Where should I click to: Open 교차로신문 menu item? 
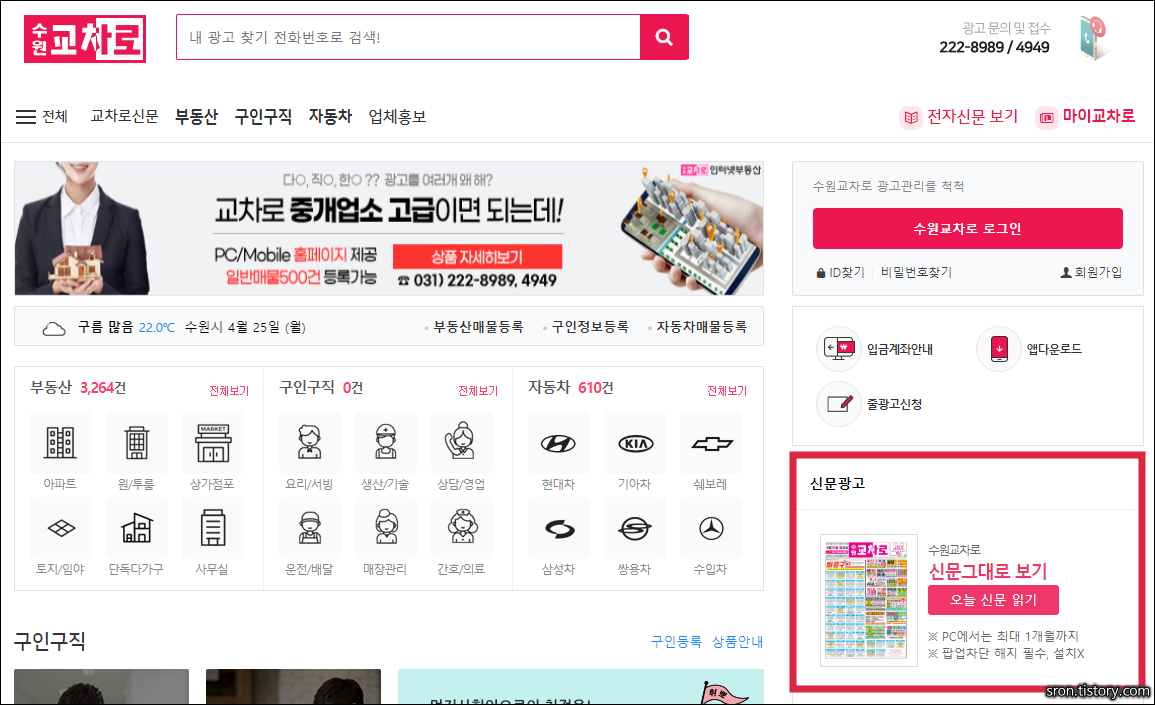tap(124, 116)
